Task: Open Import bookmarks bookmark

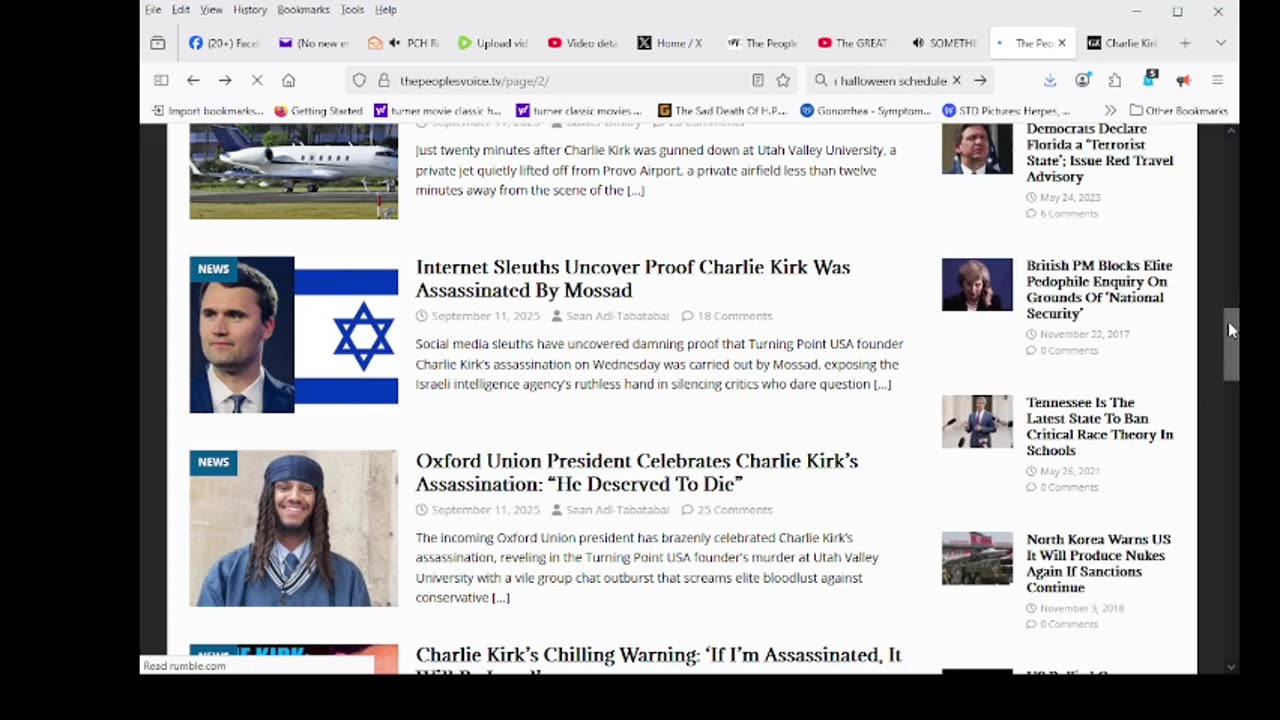Action: (x=208, y=111)
